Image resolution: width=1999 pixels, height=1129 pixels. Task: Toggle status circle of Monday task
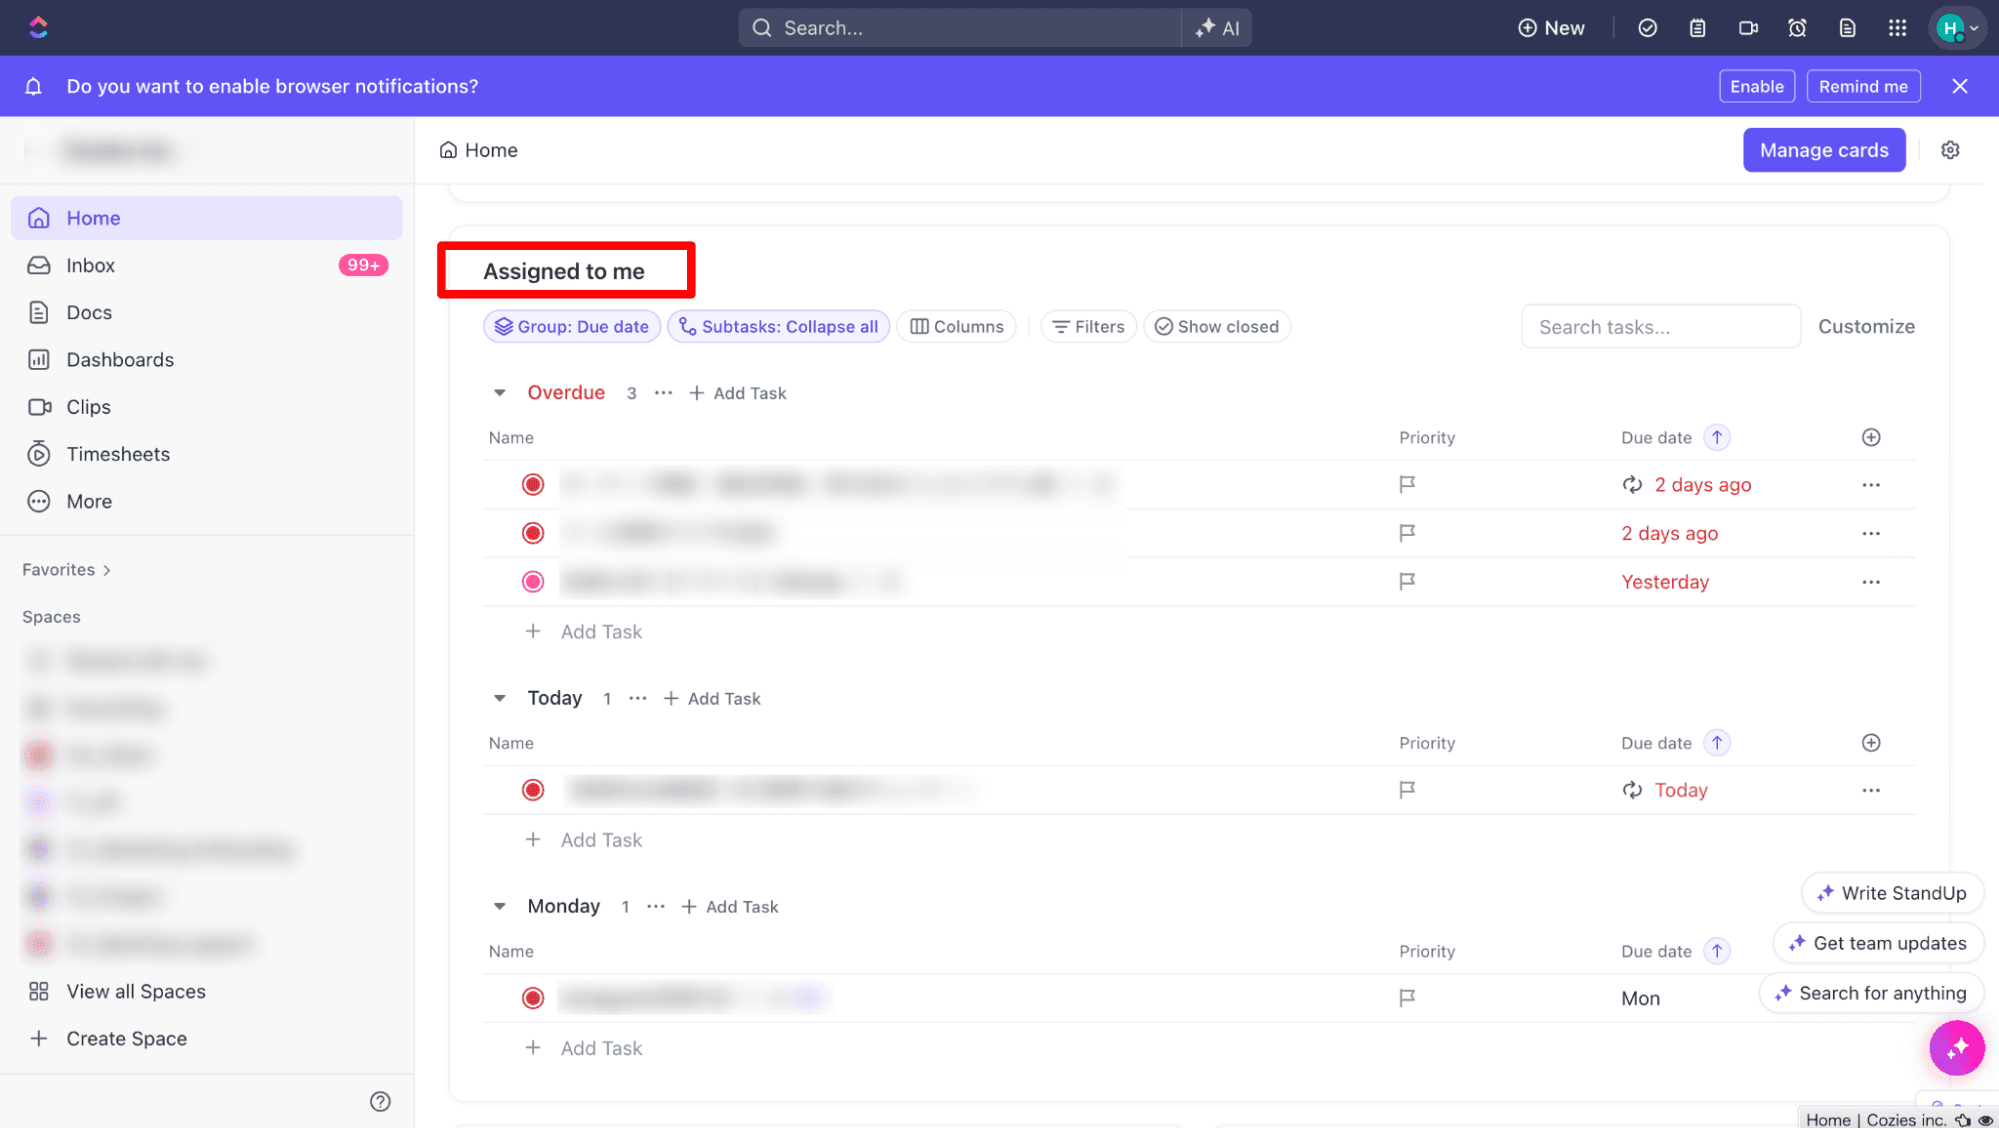533,998
